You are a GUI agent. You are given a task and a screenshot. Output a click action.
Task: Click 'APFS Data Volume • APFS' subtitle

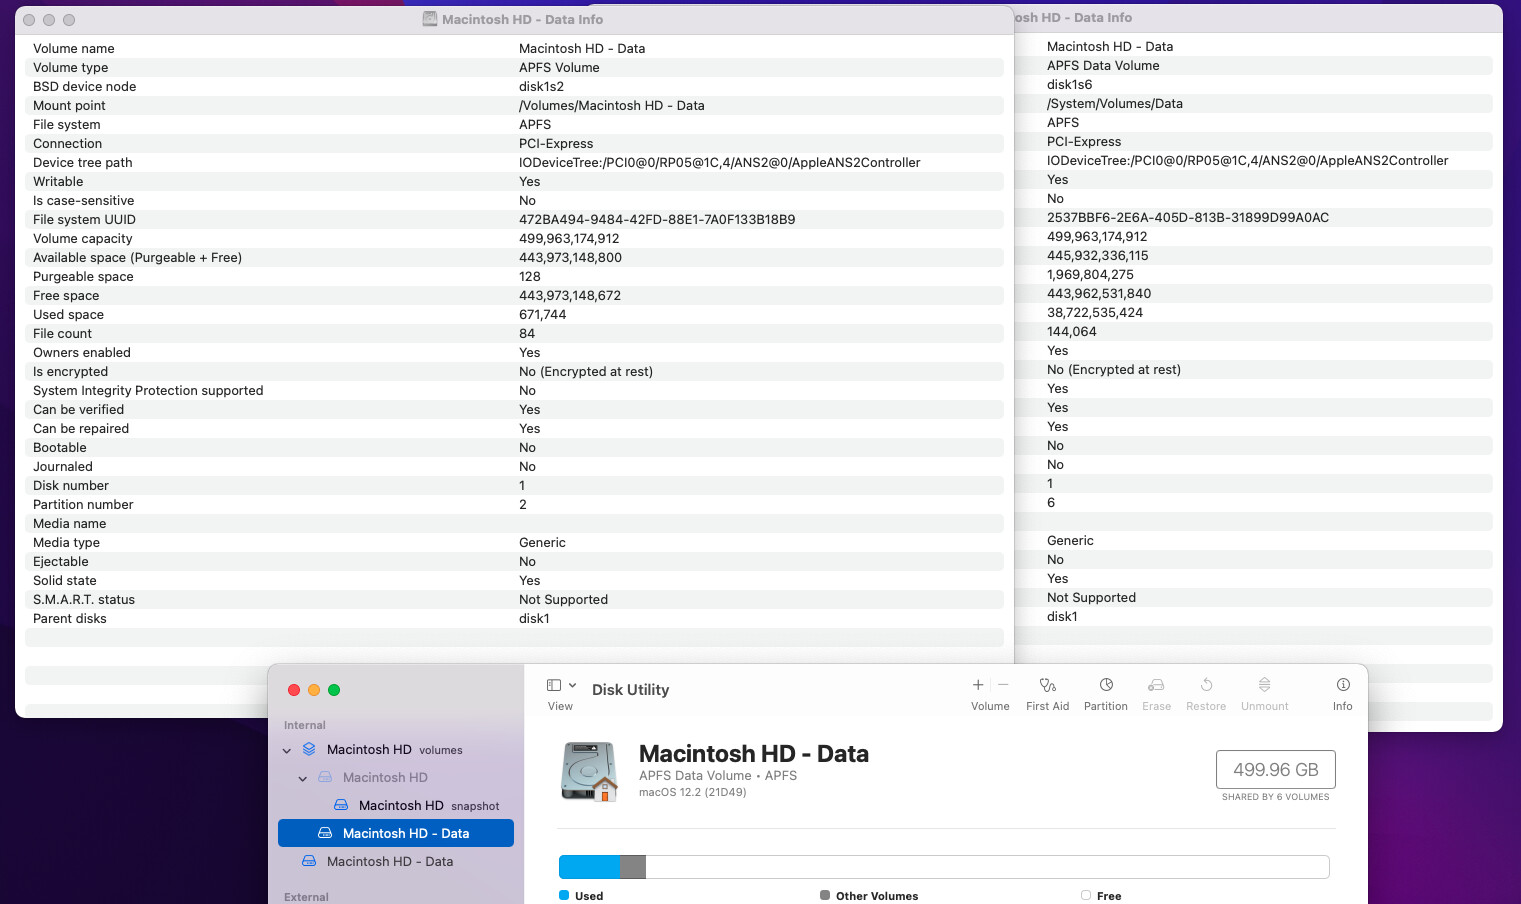point(718,775)
